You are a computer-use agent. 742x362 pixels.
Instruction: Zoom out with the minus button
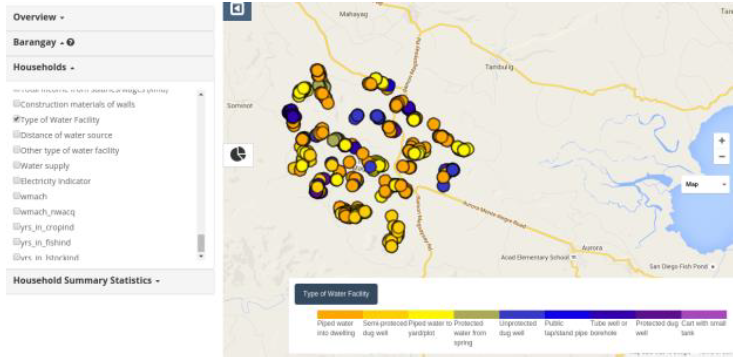(722, 156)
